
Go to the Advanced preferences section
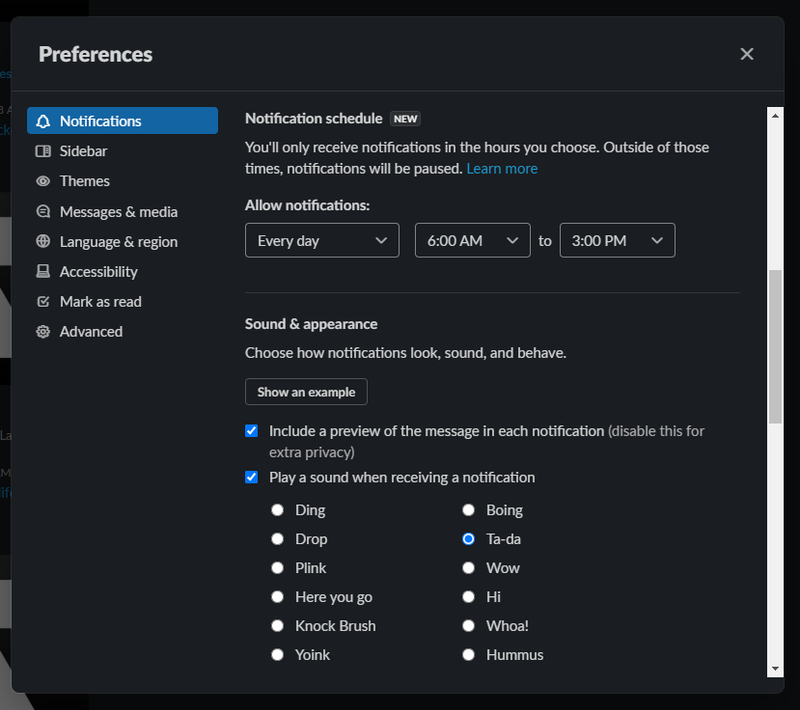coord(91,331)
